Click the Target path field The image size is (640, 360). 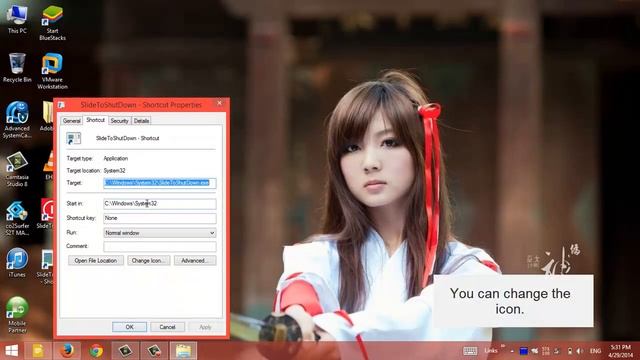click(x=160, y=183)
